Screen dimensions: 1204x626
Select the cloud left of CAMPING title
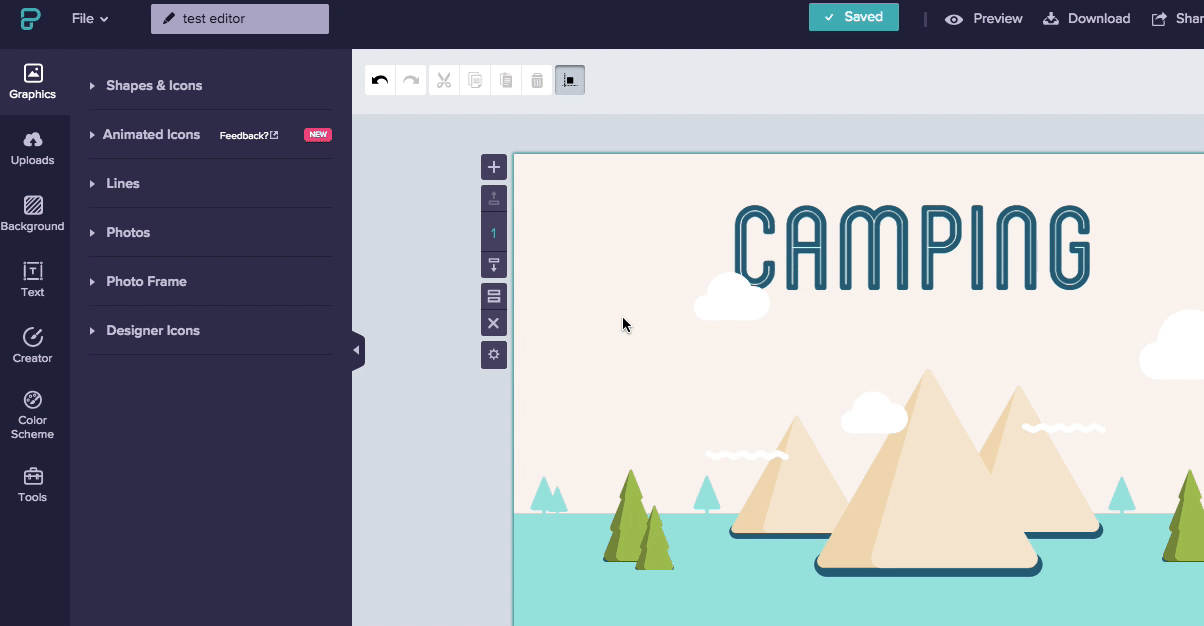[x=731, y=297]
